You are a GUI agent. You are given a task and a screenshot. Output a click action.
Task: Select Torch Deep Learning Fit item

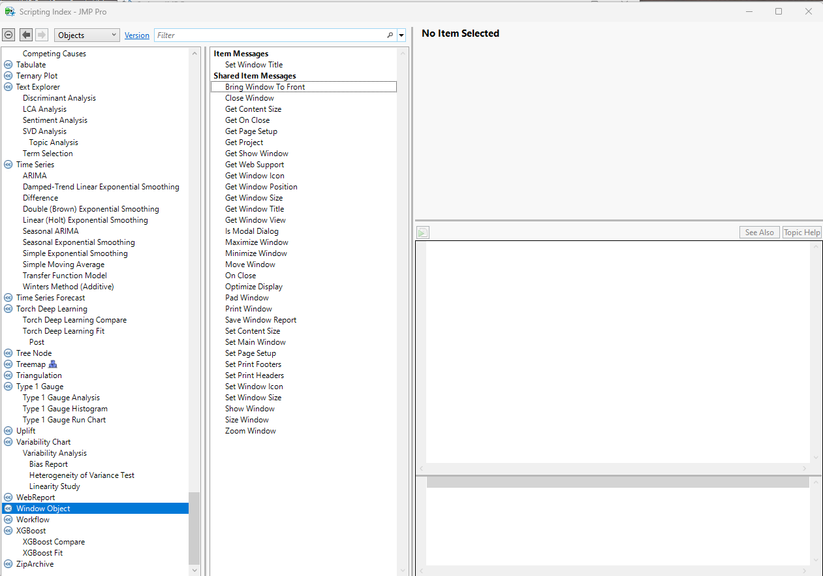[x=64, y=331]
